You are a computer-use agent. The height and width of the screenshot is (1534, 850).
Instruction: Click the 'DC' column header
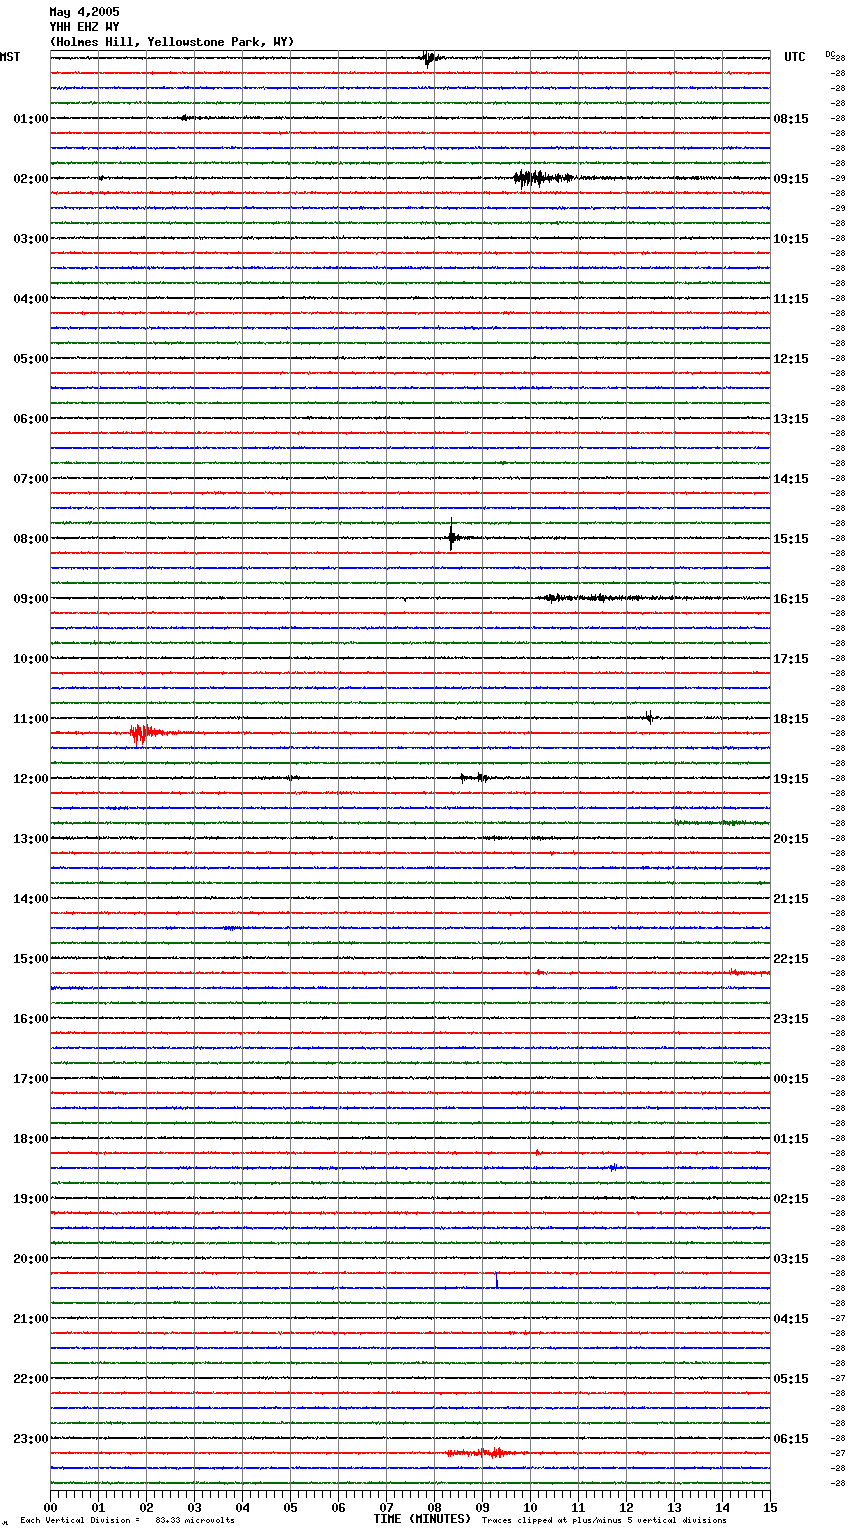(x=830, y=54)
